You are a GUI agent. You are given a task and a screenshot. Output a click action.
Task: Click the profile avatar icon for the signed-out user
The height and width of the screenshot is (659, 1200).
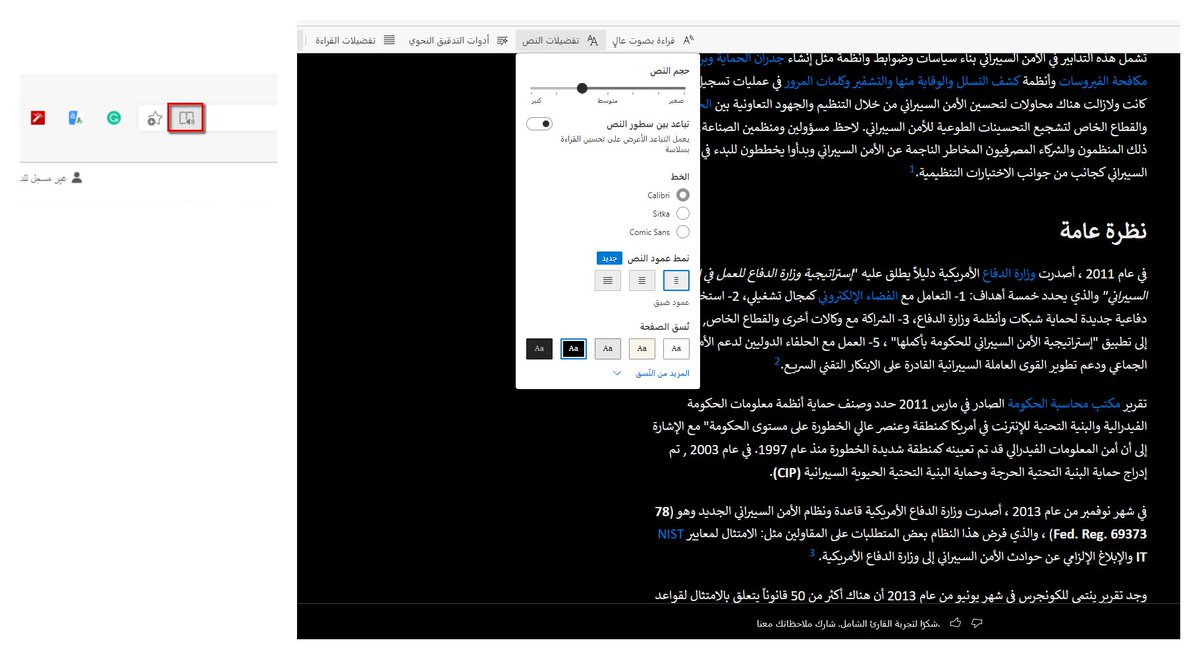click(77, 177)
